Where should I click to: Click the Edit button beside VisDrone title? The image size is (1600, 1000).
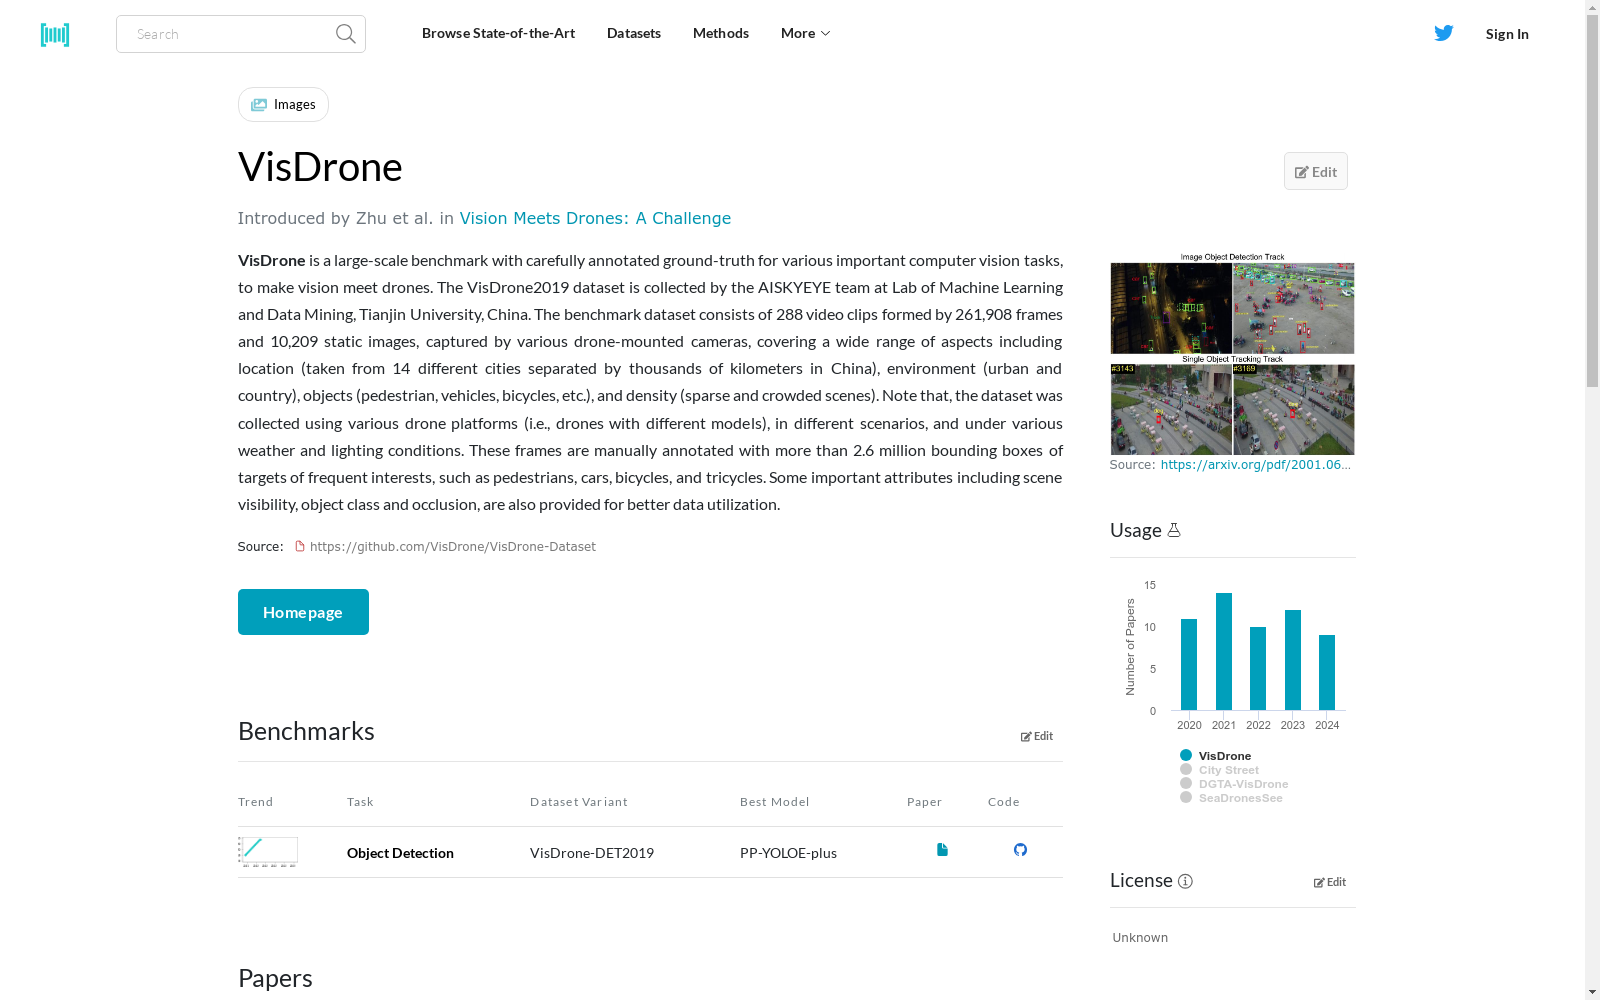click(x=1316, y=171)
